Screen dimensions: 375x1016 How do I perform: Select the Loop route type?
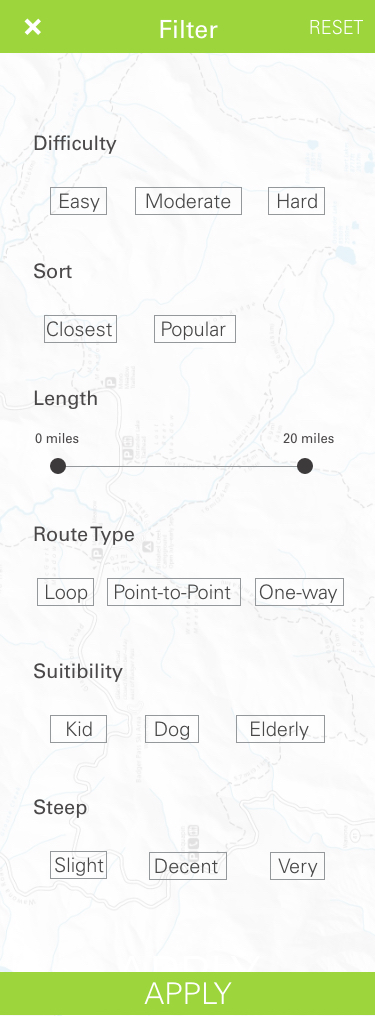tap(65, 592)
